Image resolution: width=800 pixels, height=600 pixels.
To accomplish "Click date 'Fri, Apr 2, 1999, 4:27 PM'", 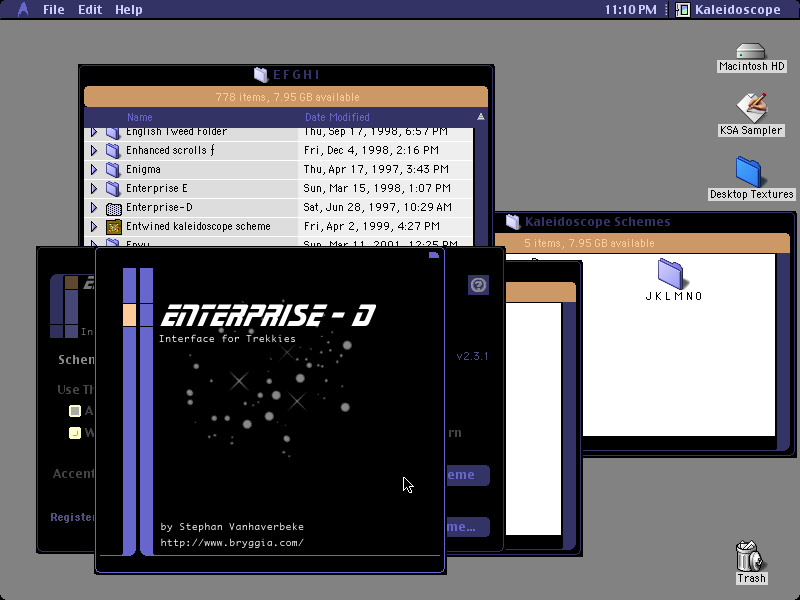I will 371,227.
